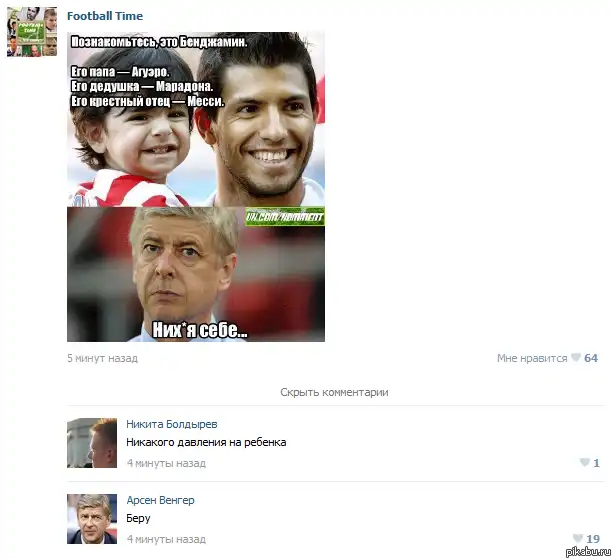Click the green watermark badge in meme

(x=285, y=217)
